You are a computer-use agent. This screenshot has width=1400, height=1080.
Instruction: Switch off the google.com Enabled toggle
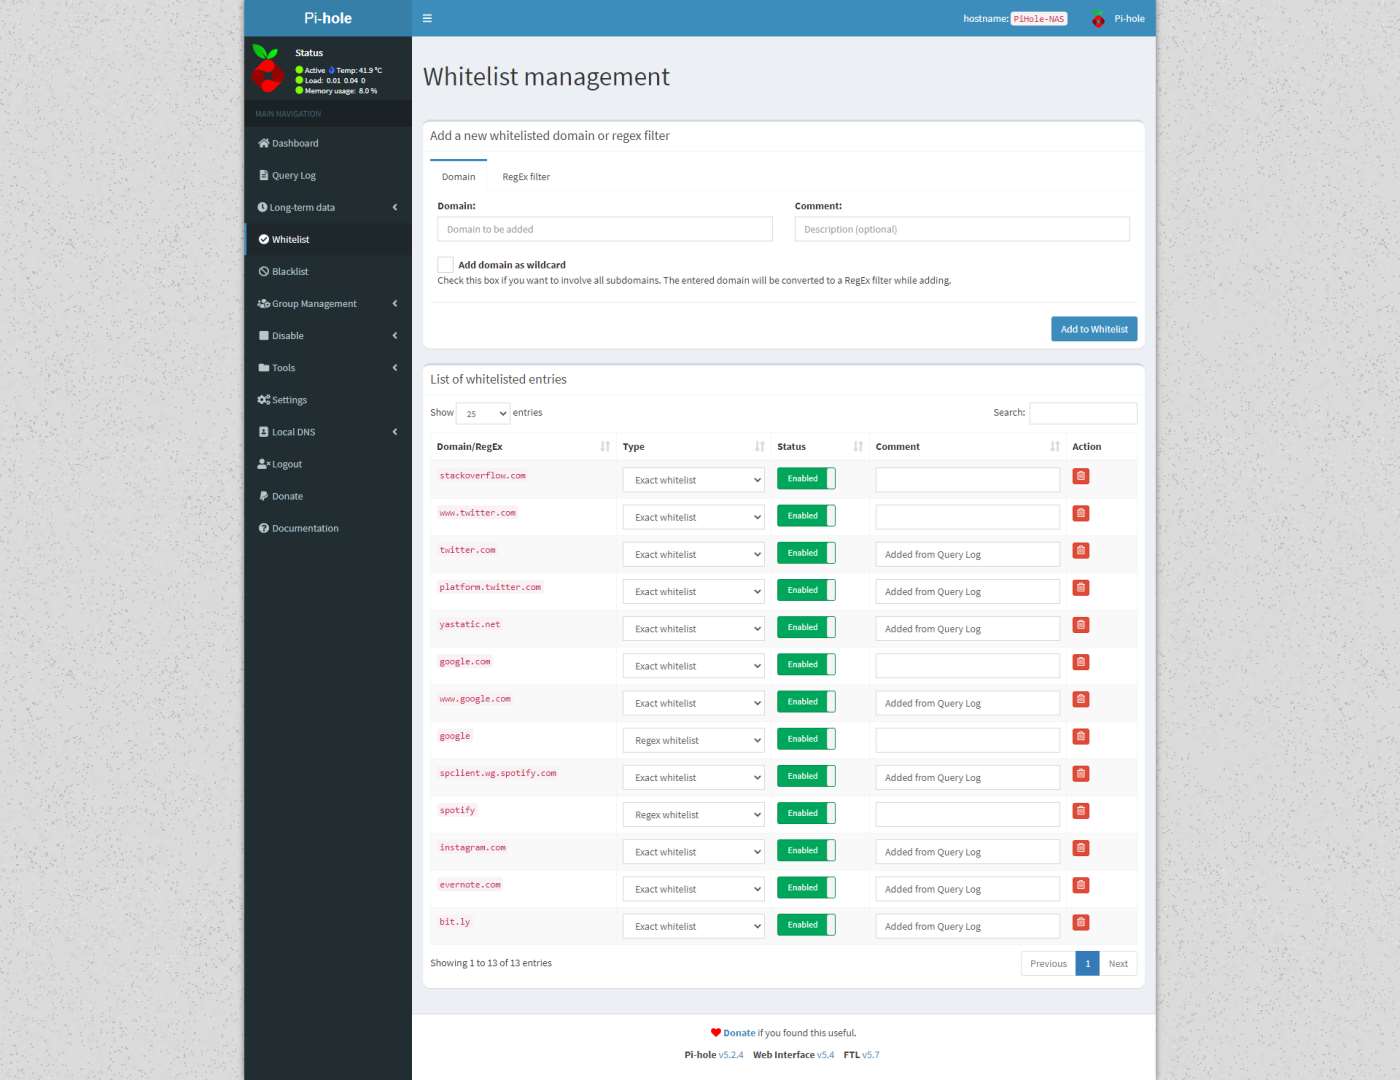(x=806, y=665)
